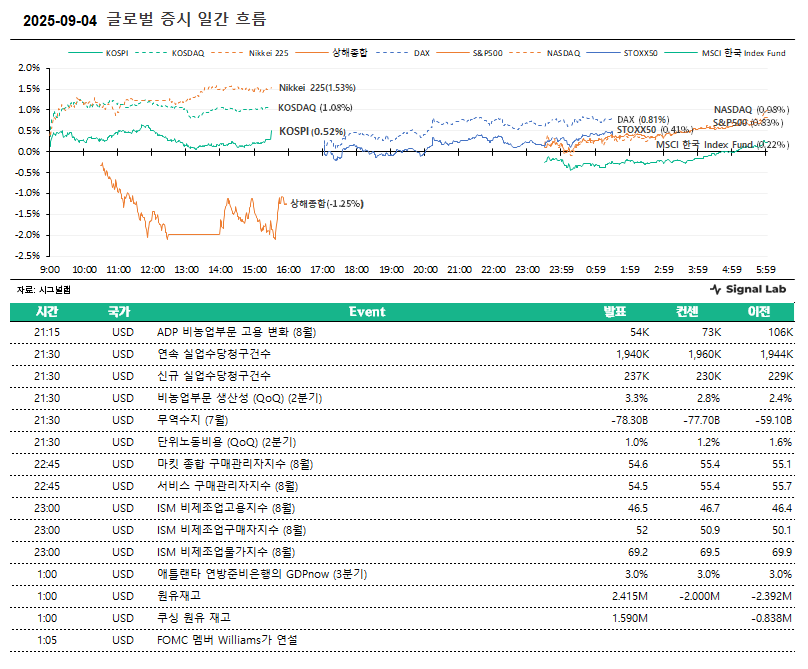This screenshot has width=808, height=669.
Task: Select the 마킷 종합 구매관리자지수 event
Action: [235, 464]
